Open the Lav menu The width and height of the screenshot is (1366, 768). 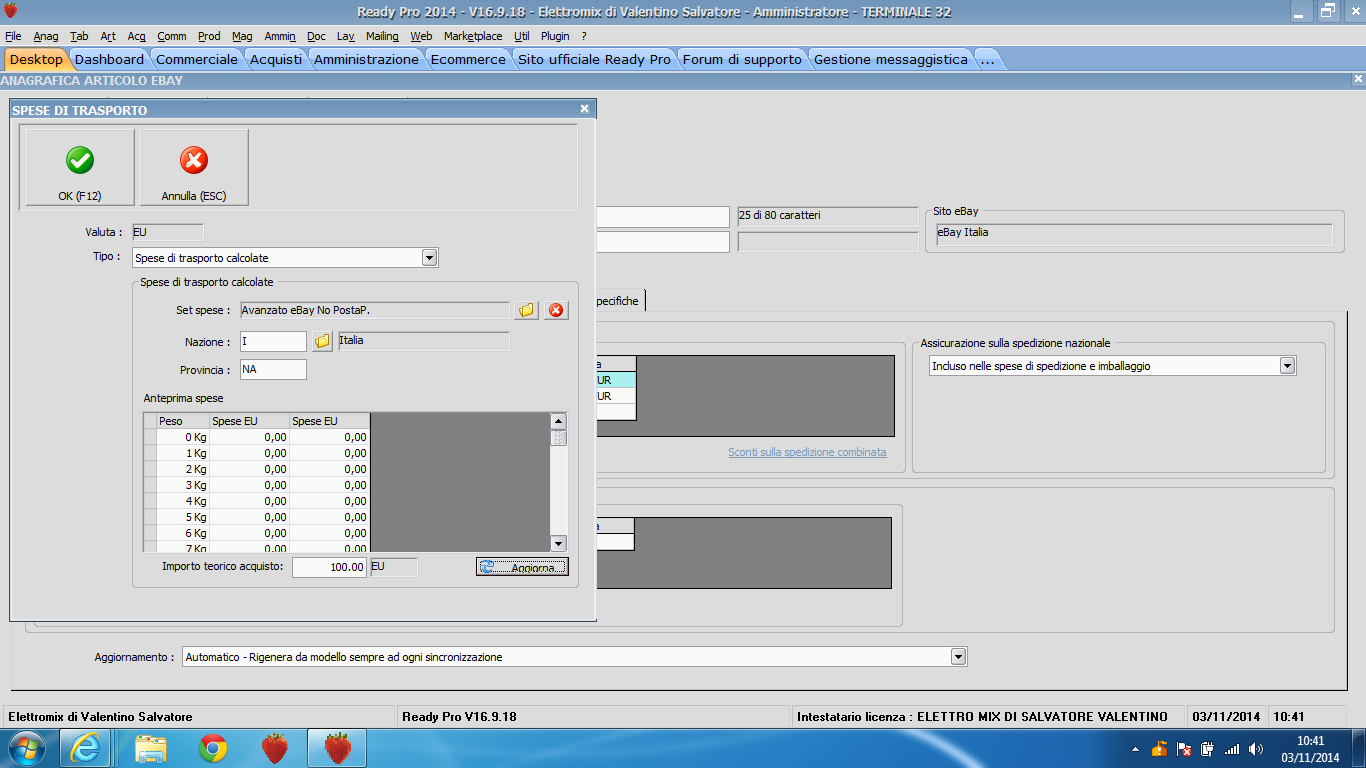click(x=346, y=36)
